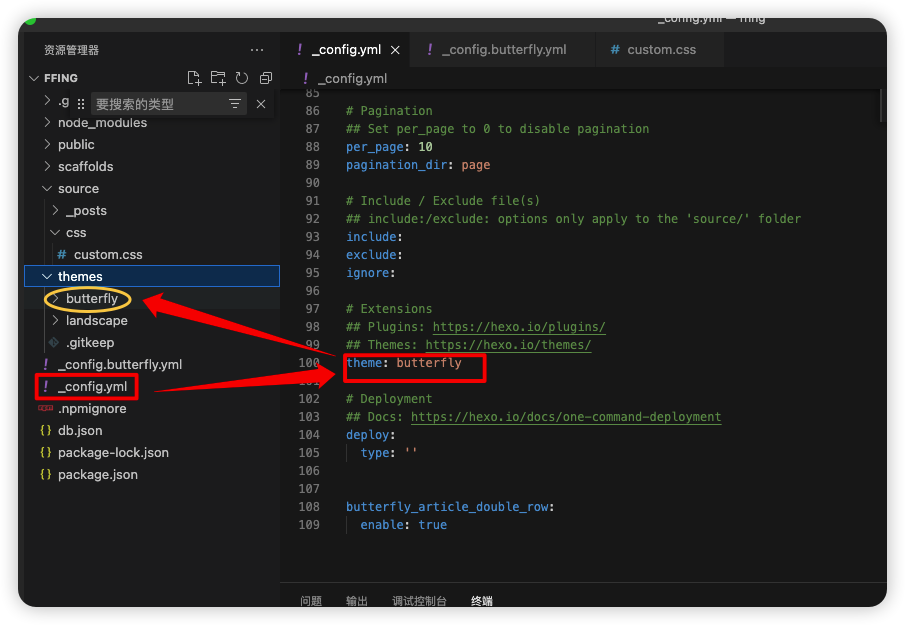Refresh the explorer file tree

coord(242,78)
